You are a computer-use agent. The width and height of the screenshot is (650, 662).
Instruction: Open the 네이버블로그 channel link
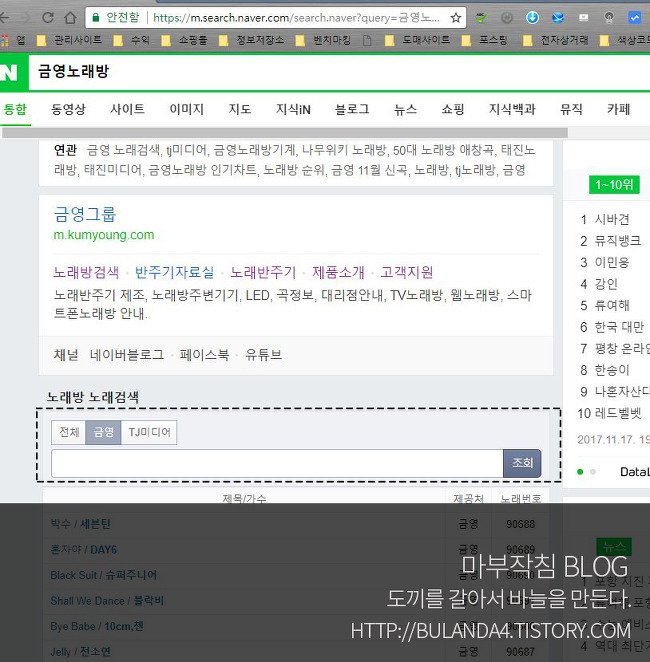127,355
